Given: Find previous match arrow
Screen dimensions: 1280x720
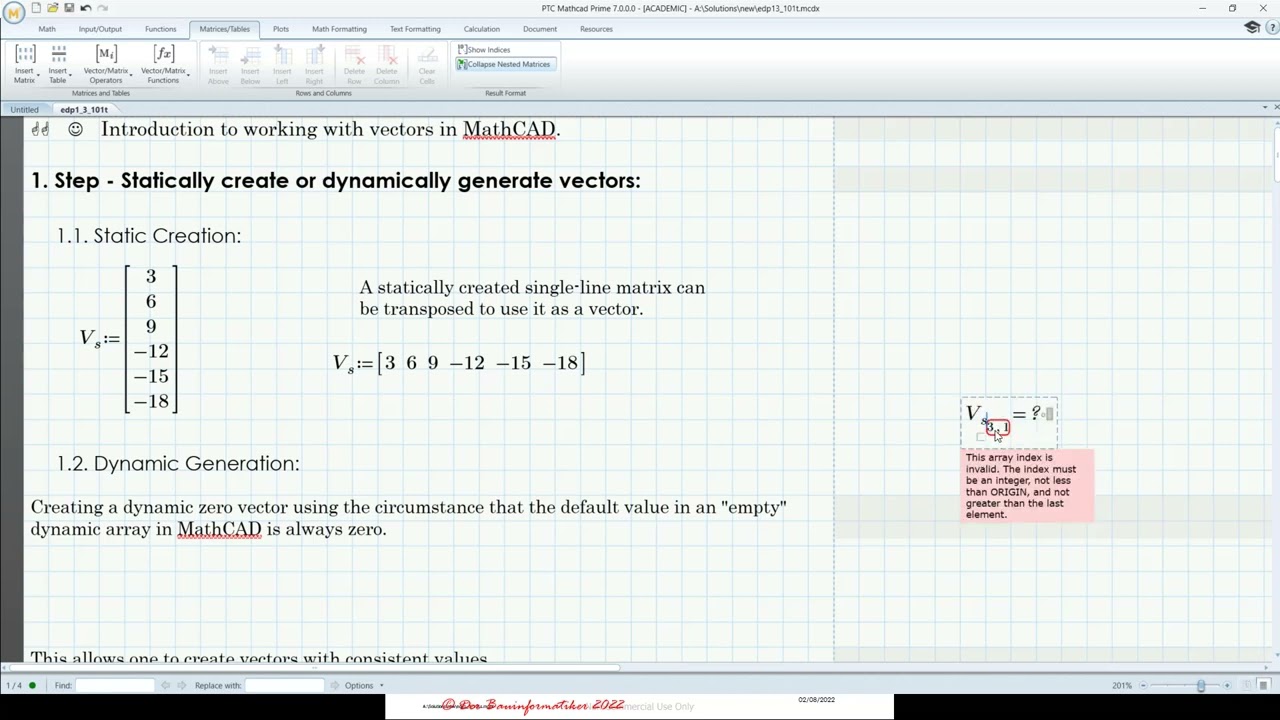Looking at the screenshot, I should coord(166,685).
